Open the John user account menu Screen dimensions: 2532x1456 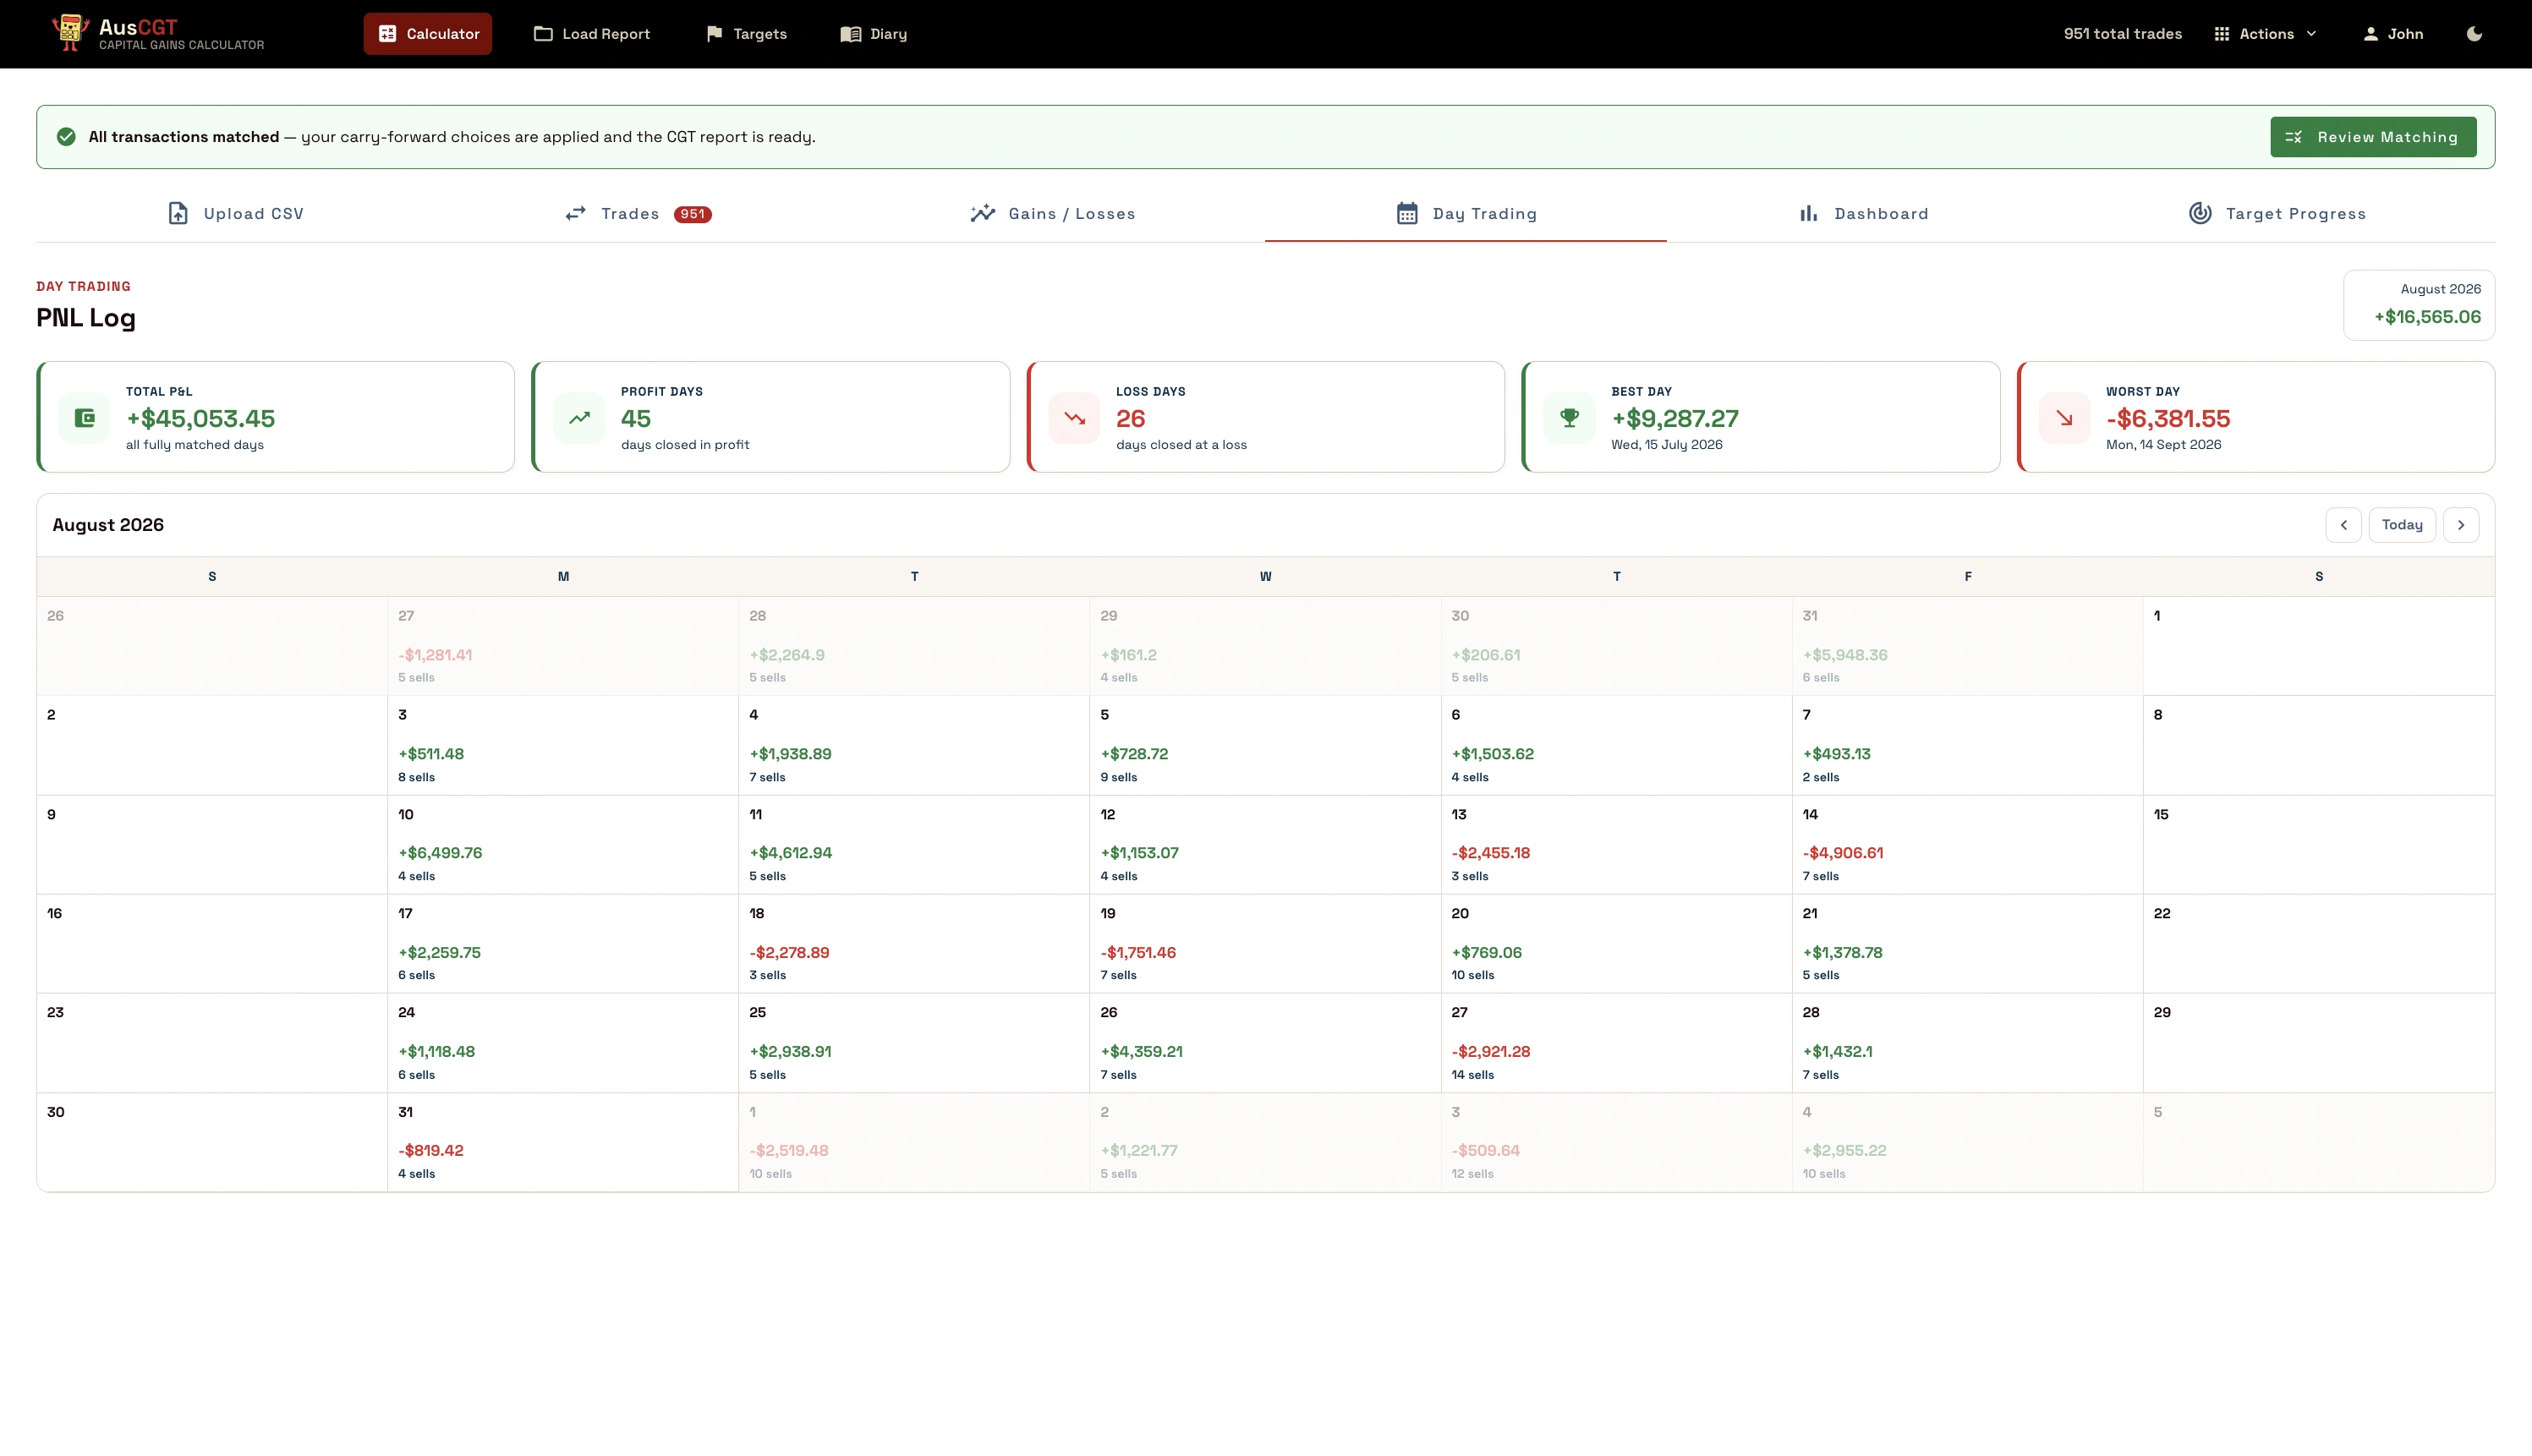pyautogui.click(x=2393, y=34)
